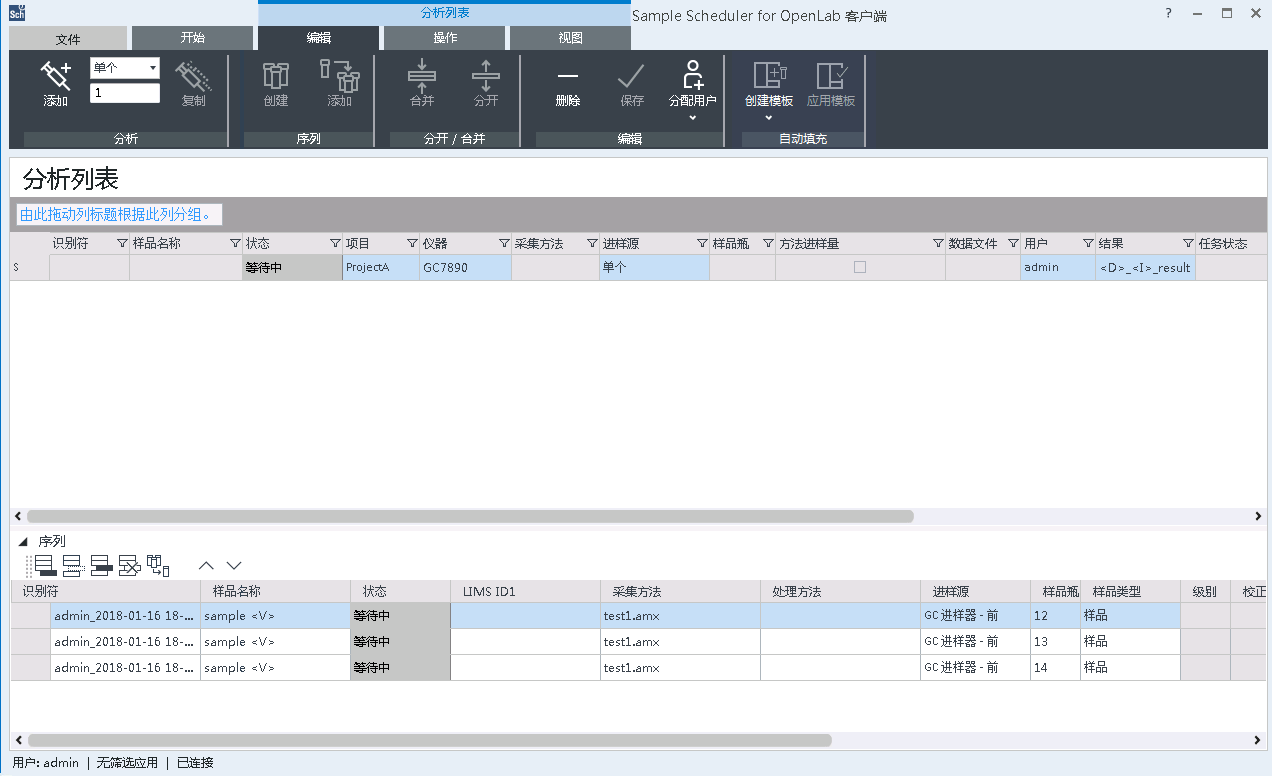Click the filter icon on 识别符 column

click(x=122, y=243)
